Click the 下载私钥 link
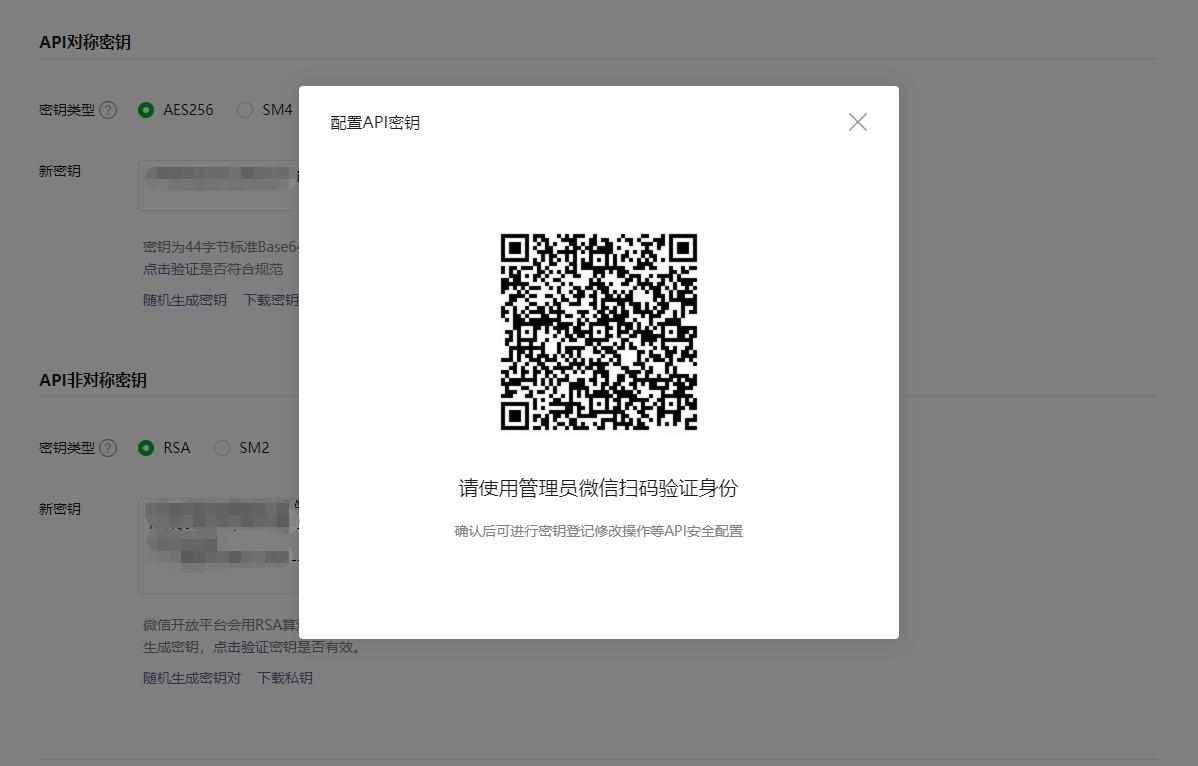Viewport: 1198px width, 766px height. point(285,678)
